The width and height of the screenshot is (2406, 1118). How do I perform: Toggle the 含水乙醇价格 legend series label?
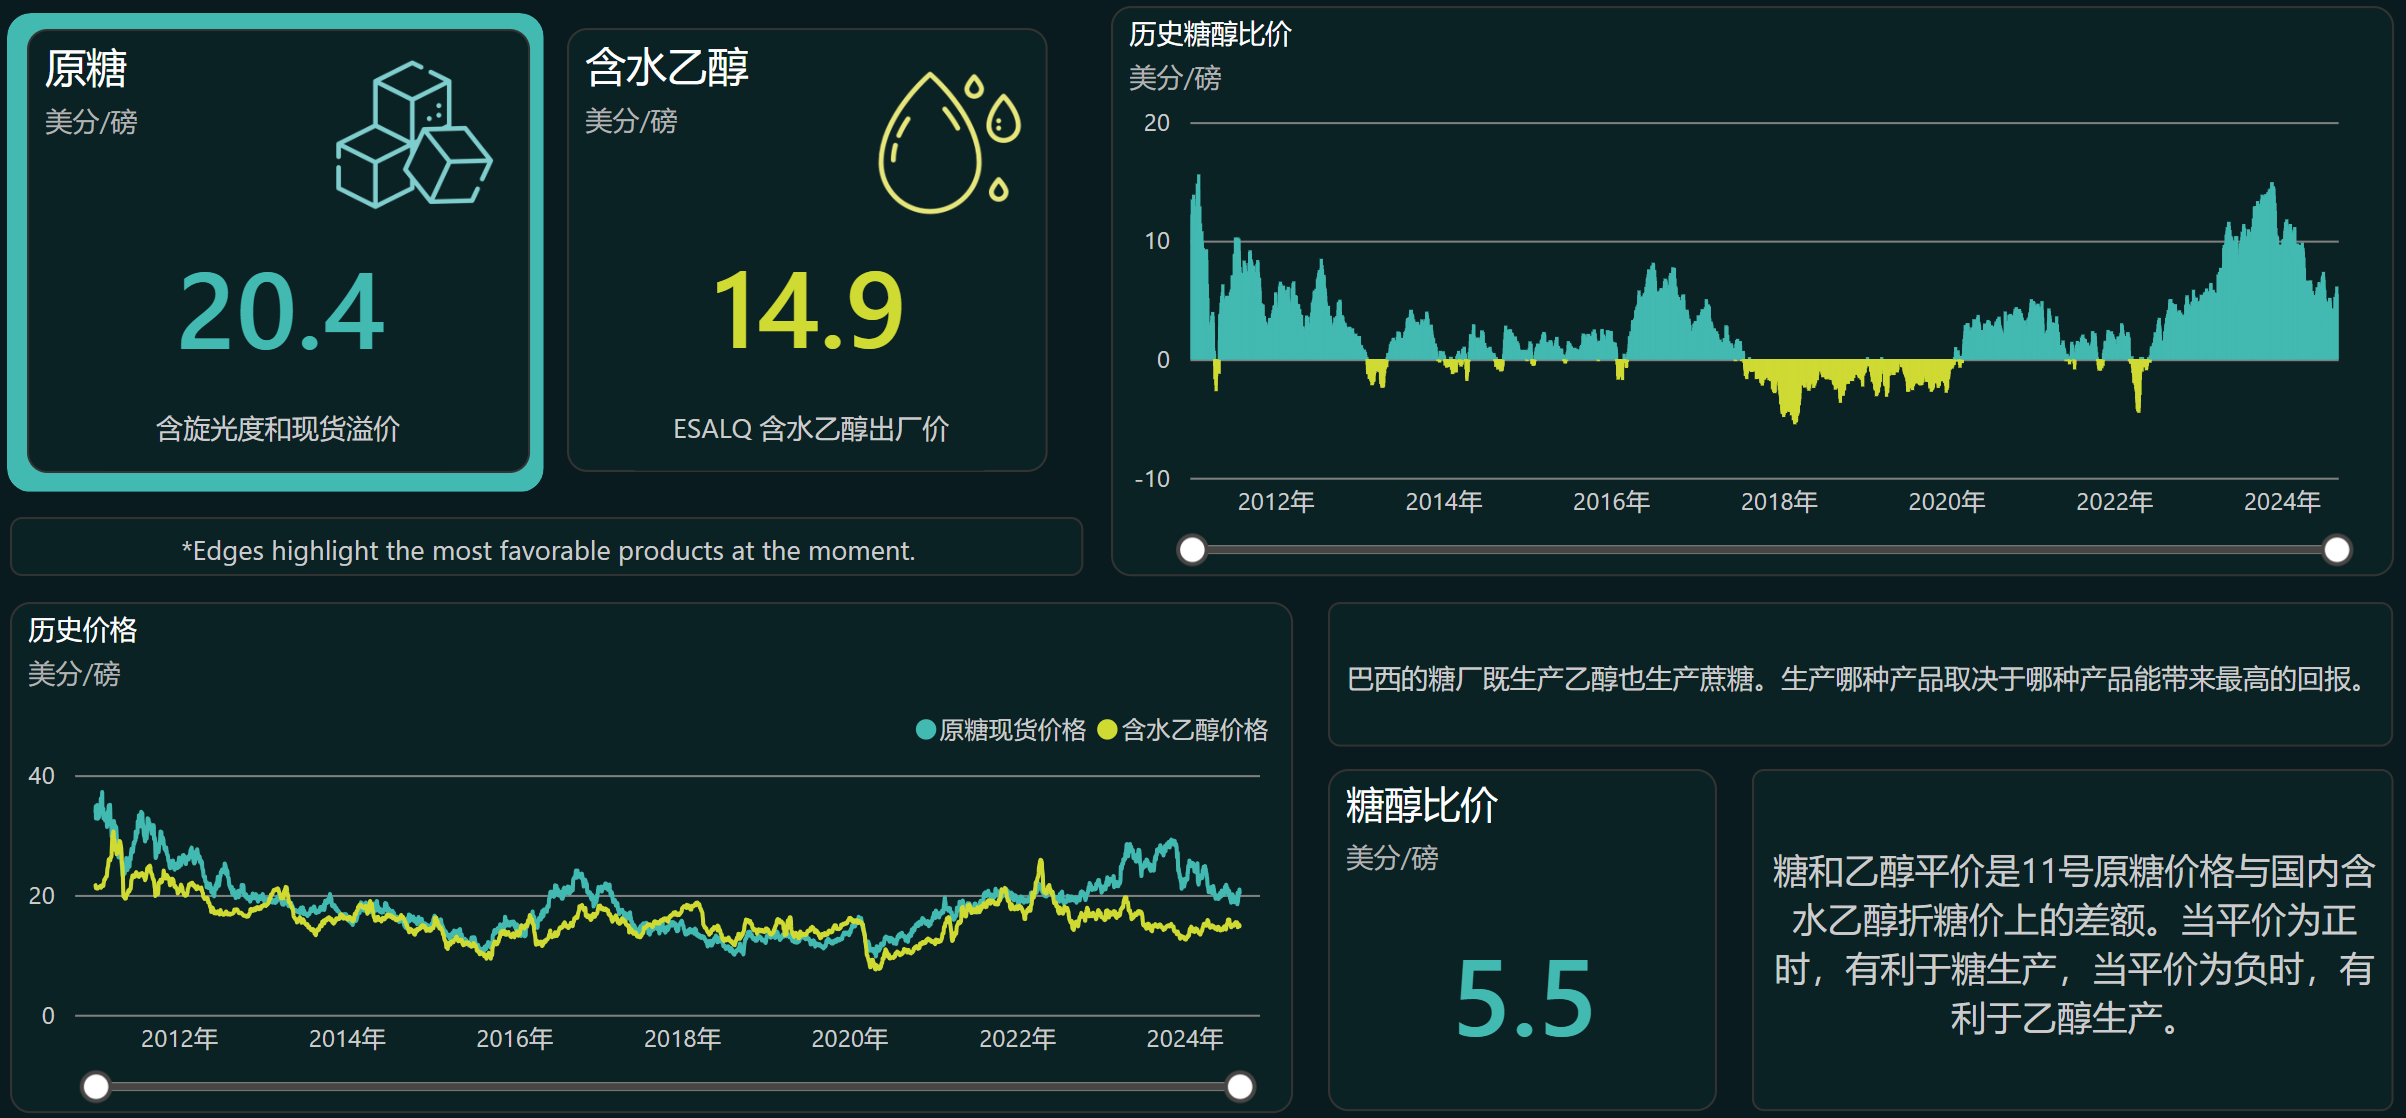[1195, 730]
